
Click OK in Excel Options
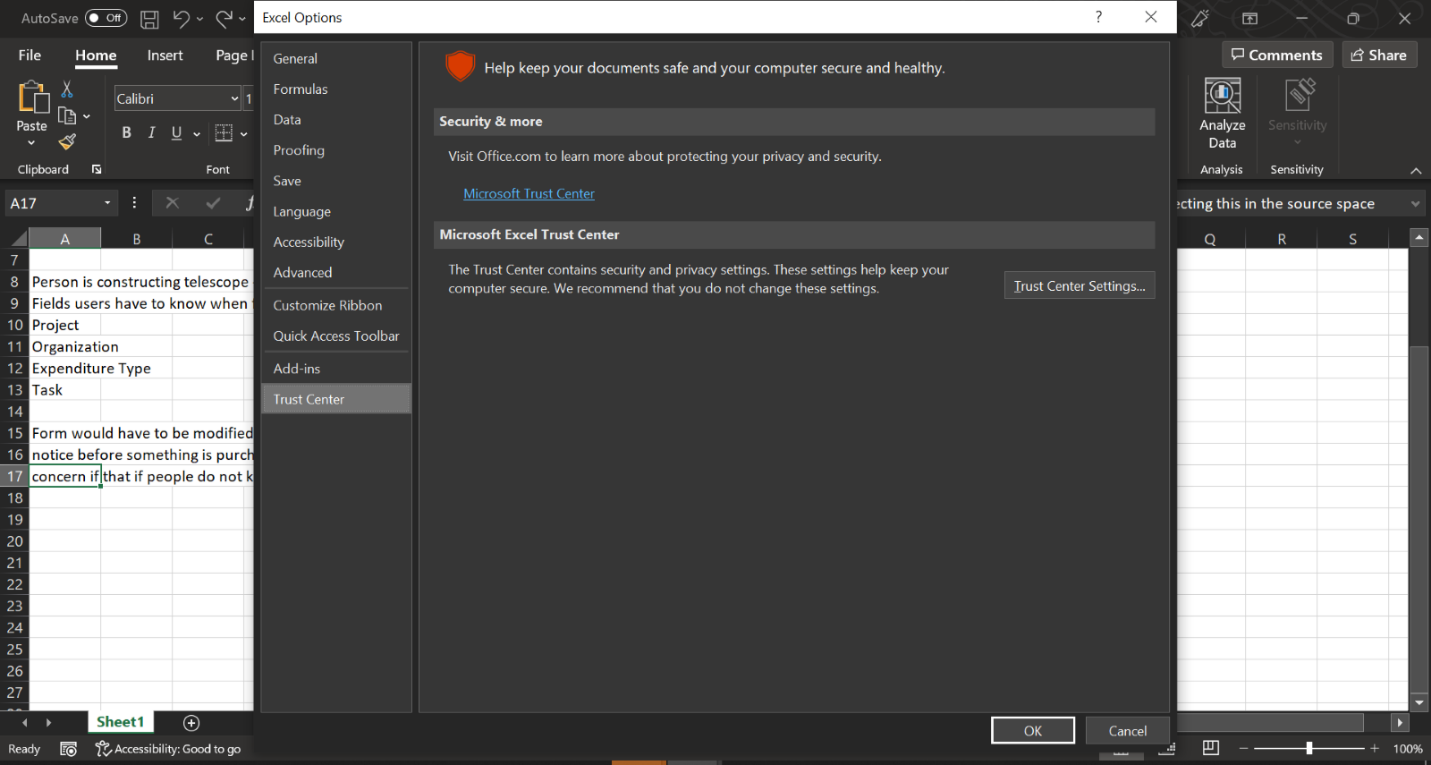click(1033, 731)
